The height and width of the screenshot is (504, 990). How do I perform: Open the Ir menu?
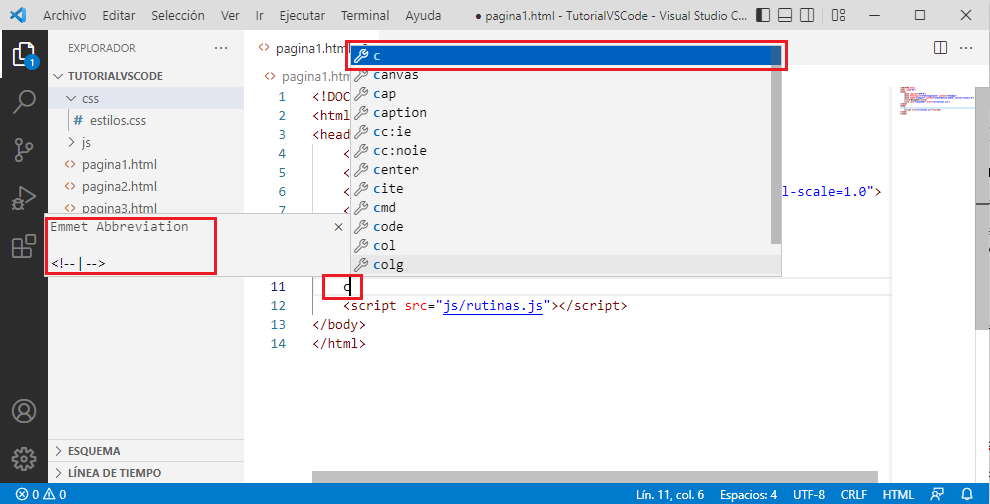tap(259, 15)
